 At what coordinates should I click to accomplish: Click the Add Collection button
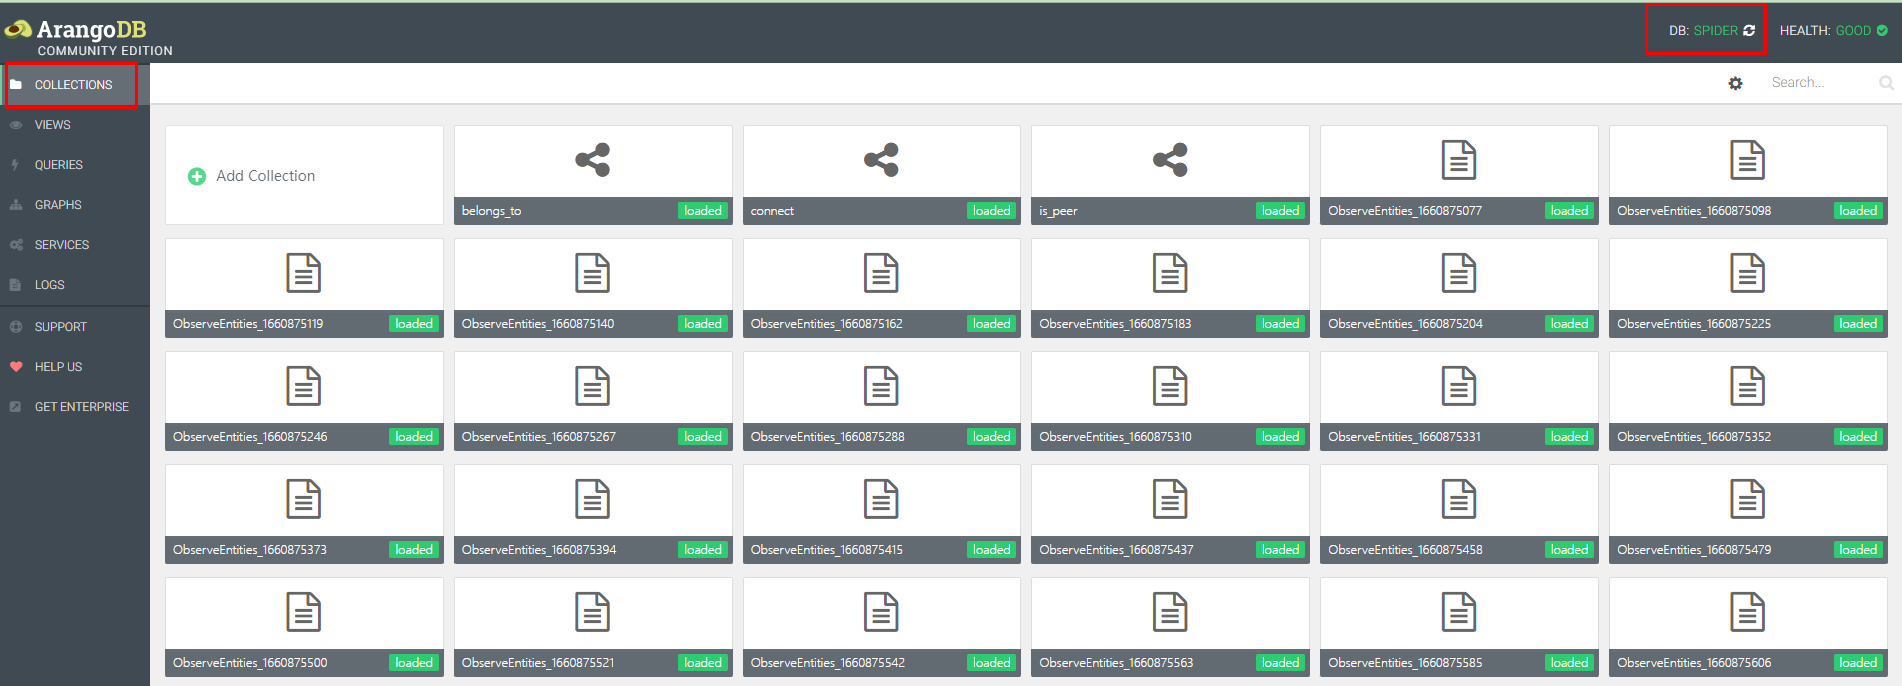pyautogui.click(x=265, y=176)
